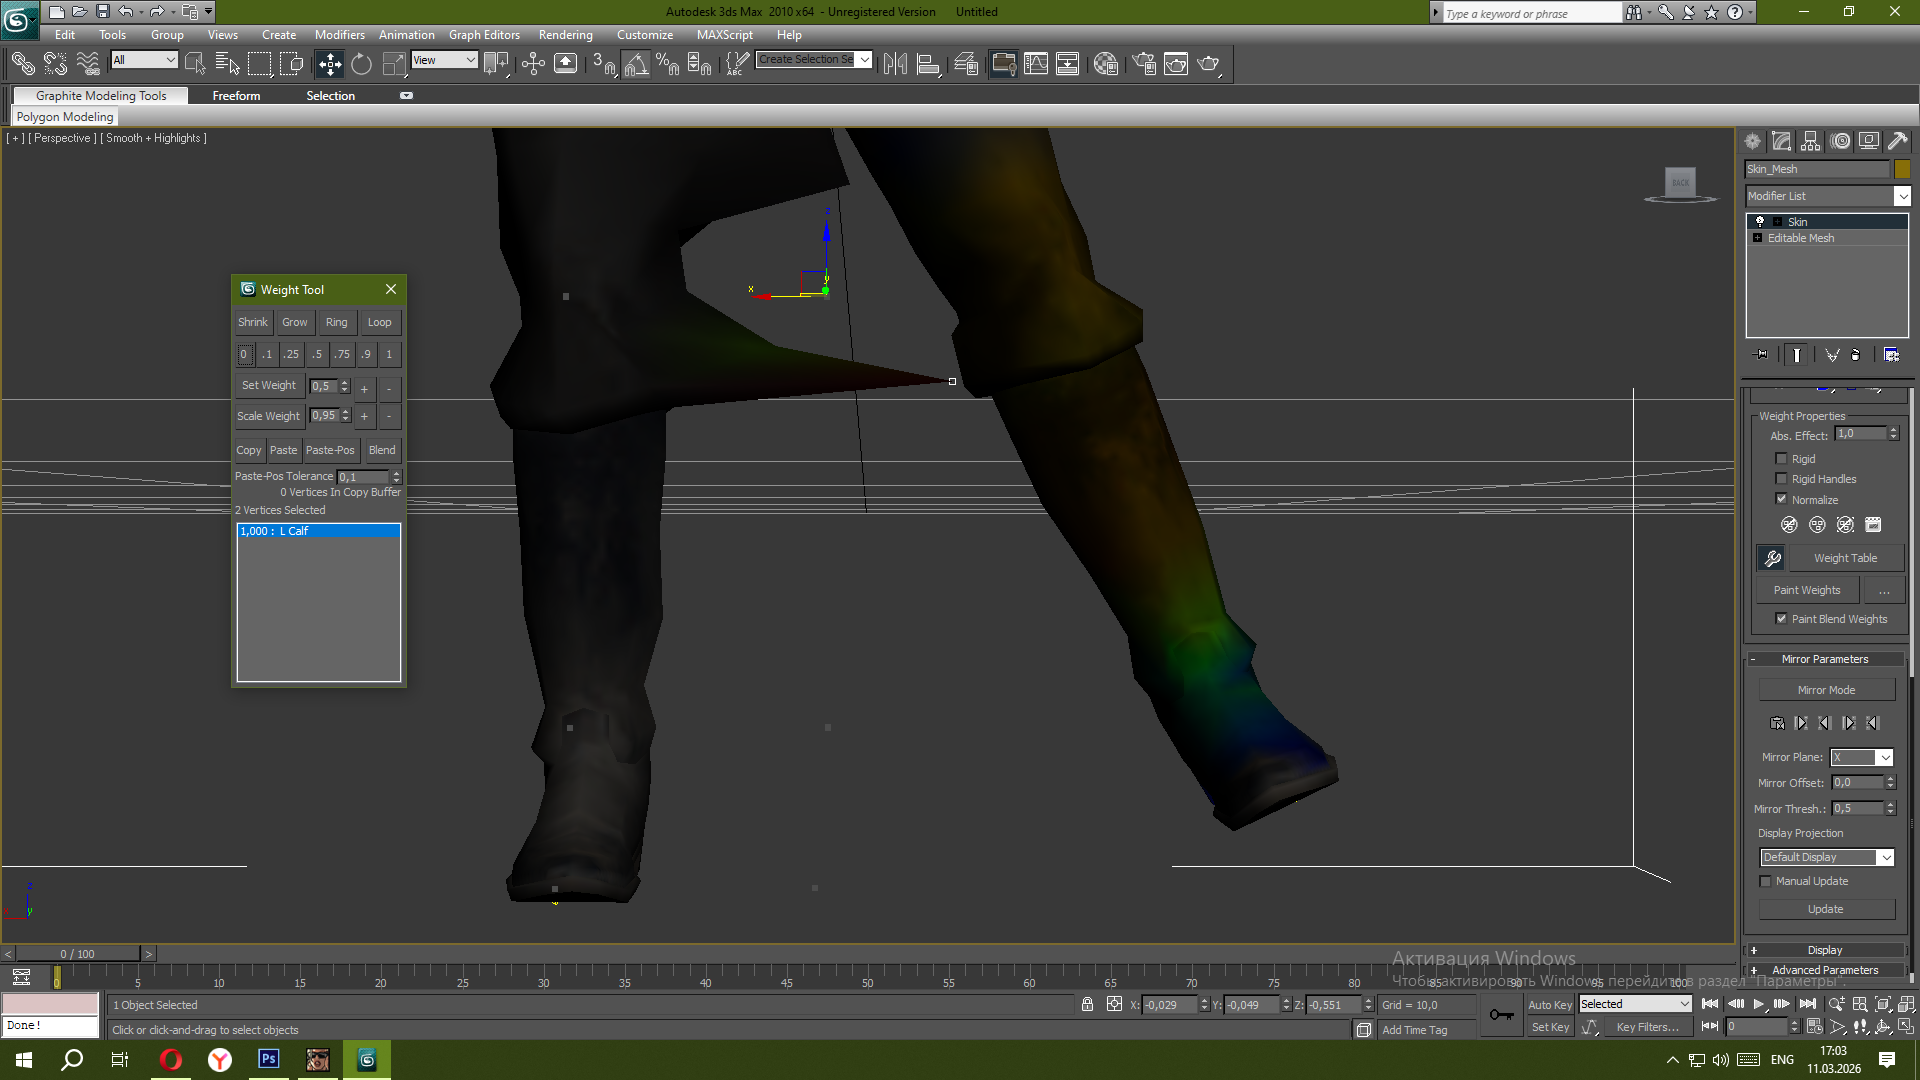Screen dimensions: 1920x1080
Task: Click the quick Render teapot icon
Action: (1208, 64)
